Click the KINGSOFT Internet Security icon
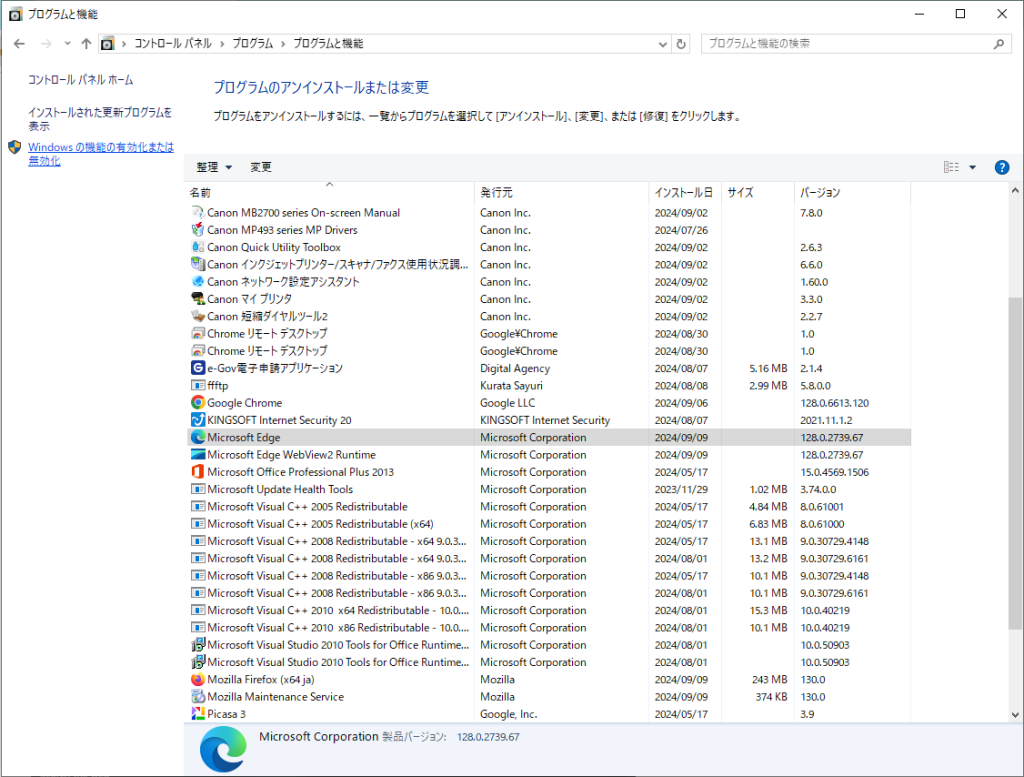The height and width of the screenshot is (777, 1024). [197, 420]
